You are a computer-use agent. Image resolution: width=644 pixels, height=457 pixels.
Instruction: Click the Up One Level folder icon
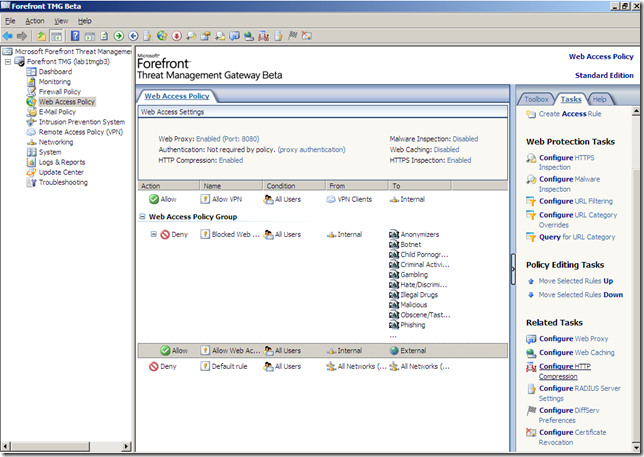pos(41,36)
